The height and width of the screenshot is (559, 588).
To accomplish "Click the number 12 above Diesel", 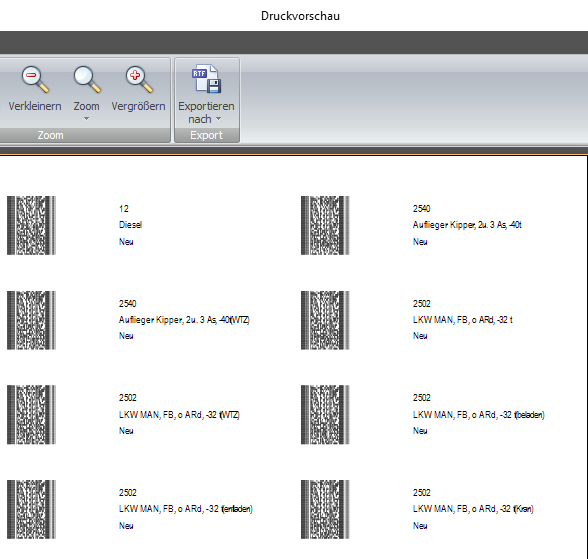I will (124, 208).
